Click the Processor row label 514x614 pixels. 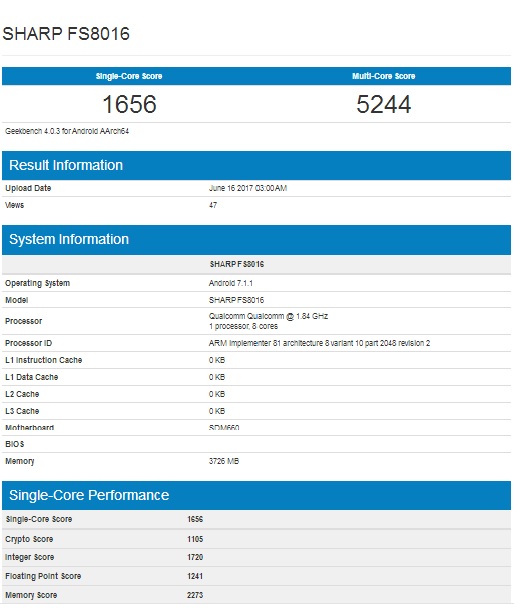coord(23,321)
